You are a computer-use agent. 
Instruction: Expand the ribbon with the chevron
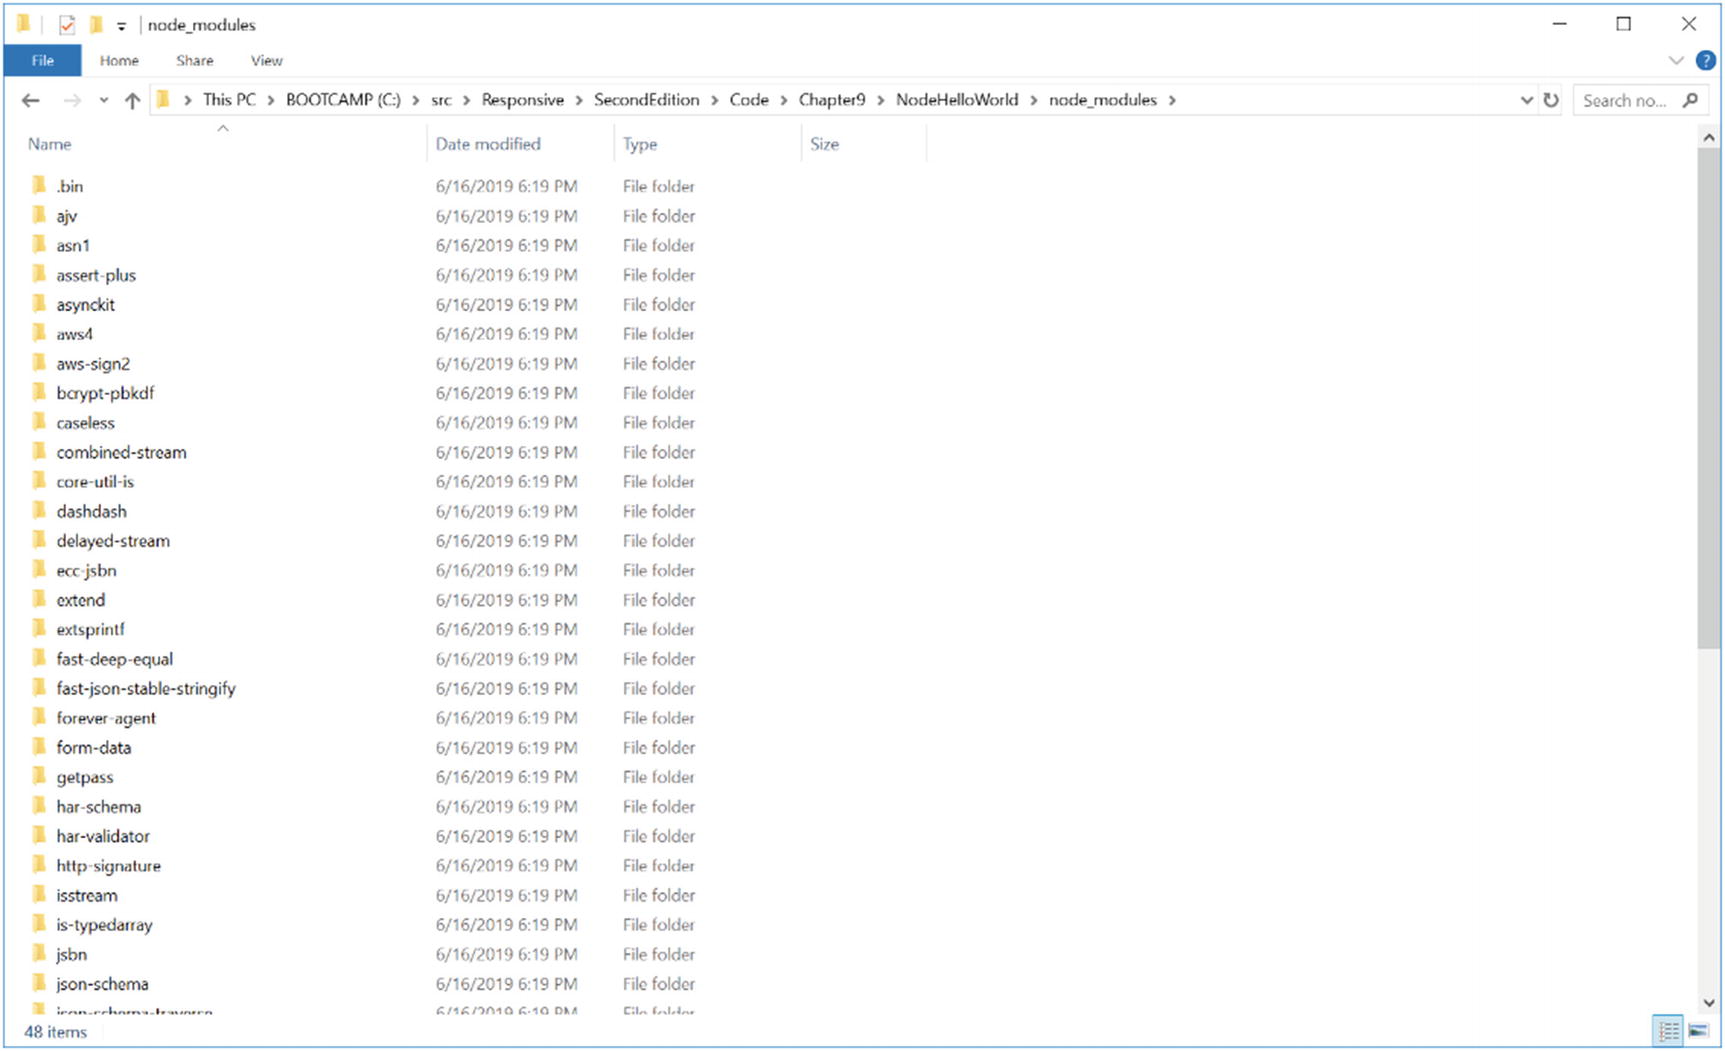point(1676,61)
